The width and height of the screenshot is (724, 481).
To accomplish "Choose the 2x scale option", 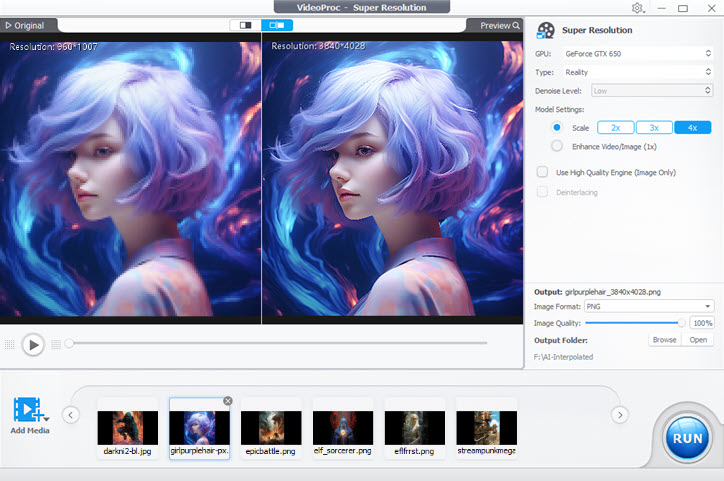I will pyautogui.click(x=615, y=128).
